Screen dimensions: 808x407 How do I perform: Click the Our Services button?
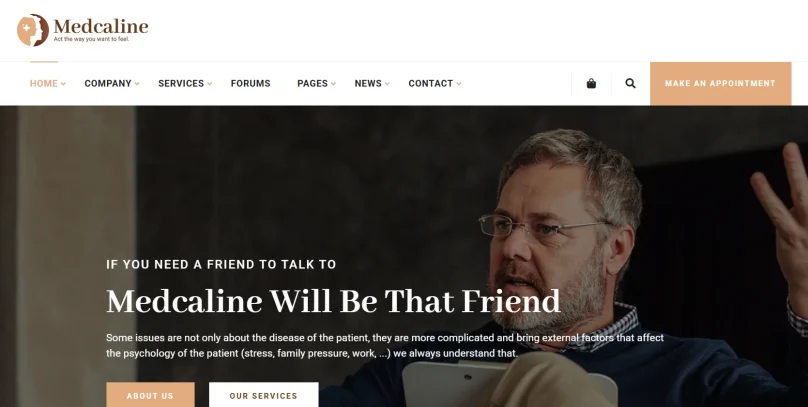coord(264,395)
